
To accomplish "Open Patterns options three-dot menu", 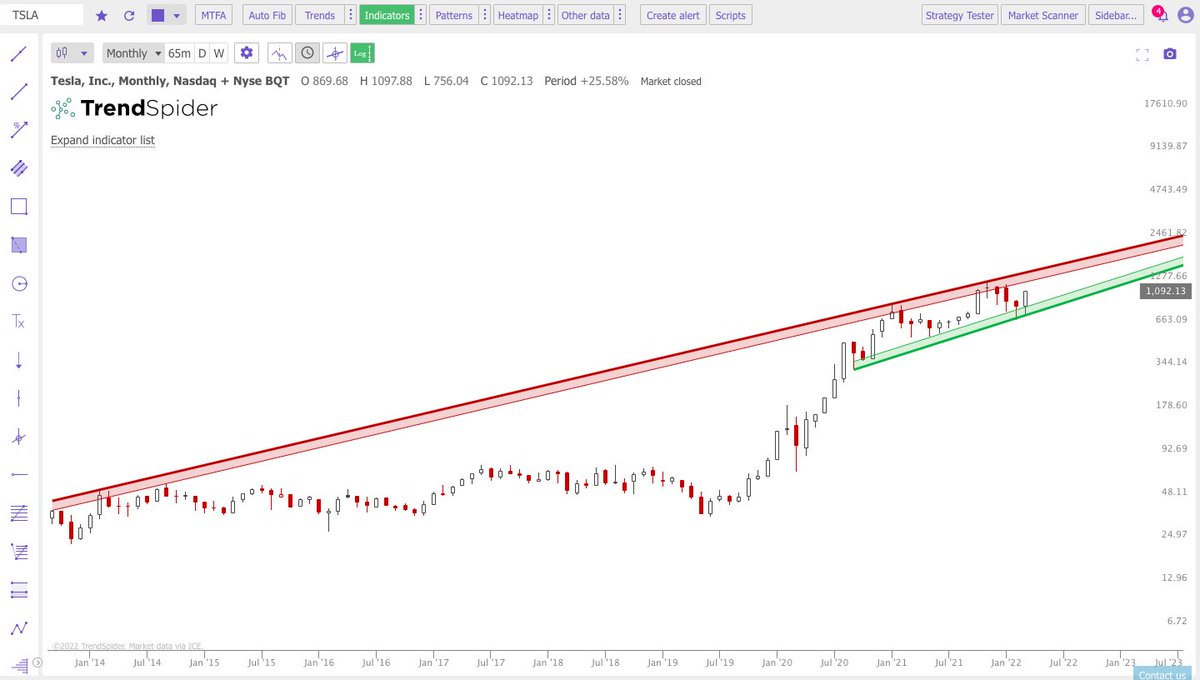I will pyautogui.click(x=484, y=16).
